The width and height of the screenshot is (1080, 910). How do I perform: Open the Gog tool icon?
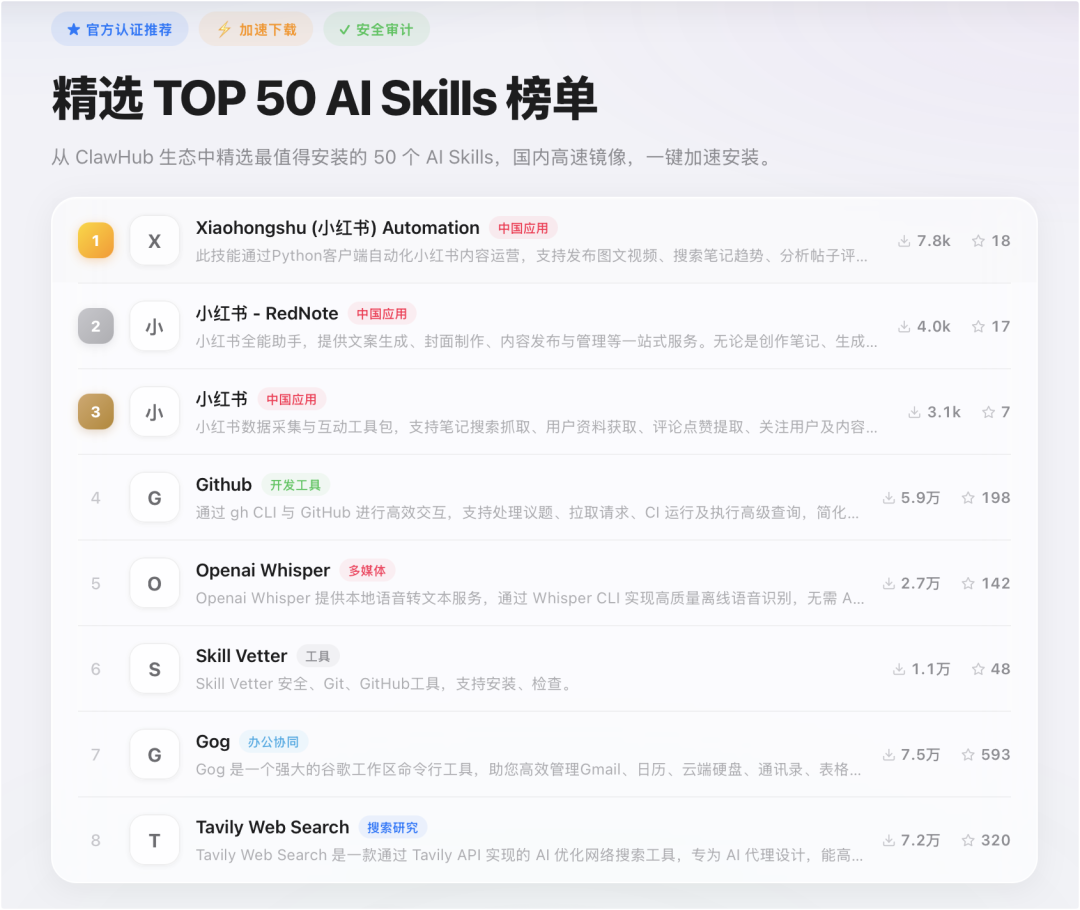pyautogui.click(x=154, y=755)
